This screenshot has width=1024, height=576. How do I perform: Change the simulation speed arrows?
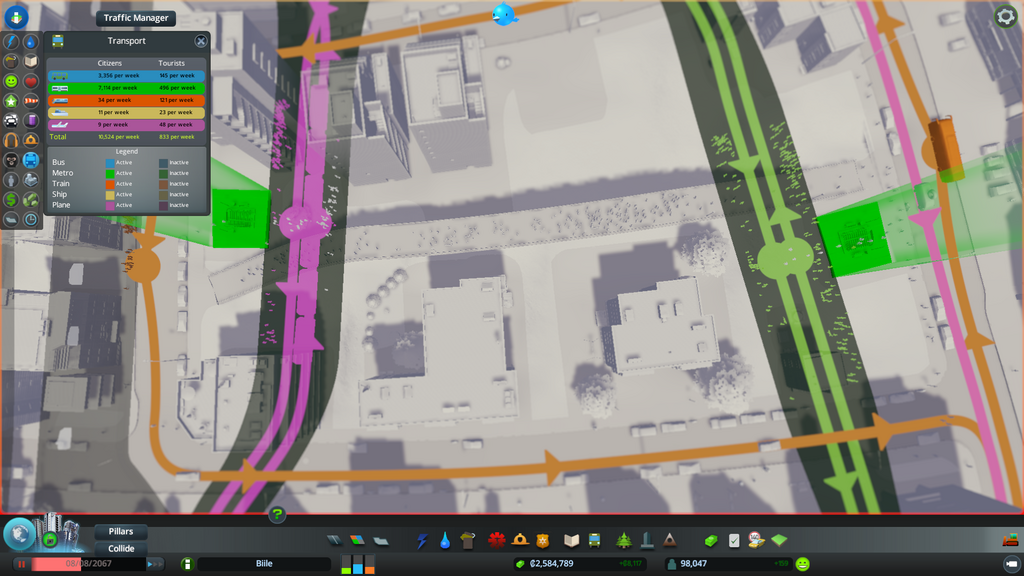click(155, 564)
